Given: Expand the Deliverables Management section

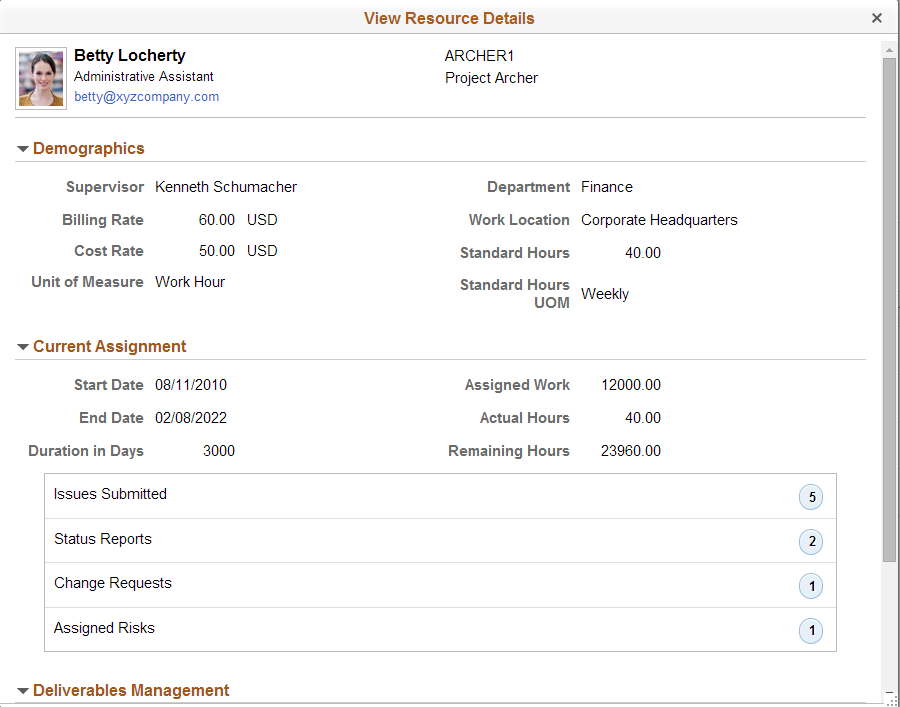Looking at the screenshot, I should [x=22, y=690].
